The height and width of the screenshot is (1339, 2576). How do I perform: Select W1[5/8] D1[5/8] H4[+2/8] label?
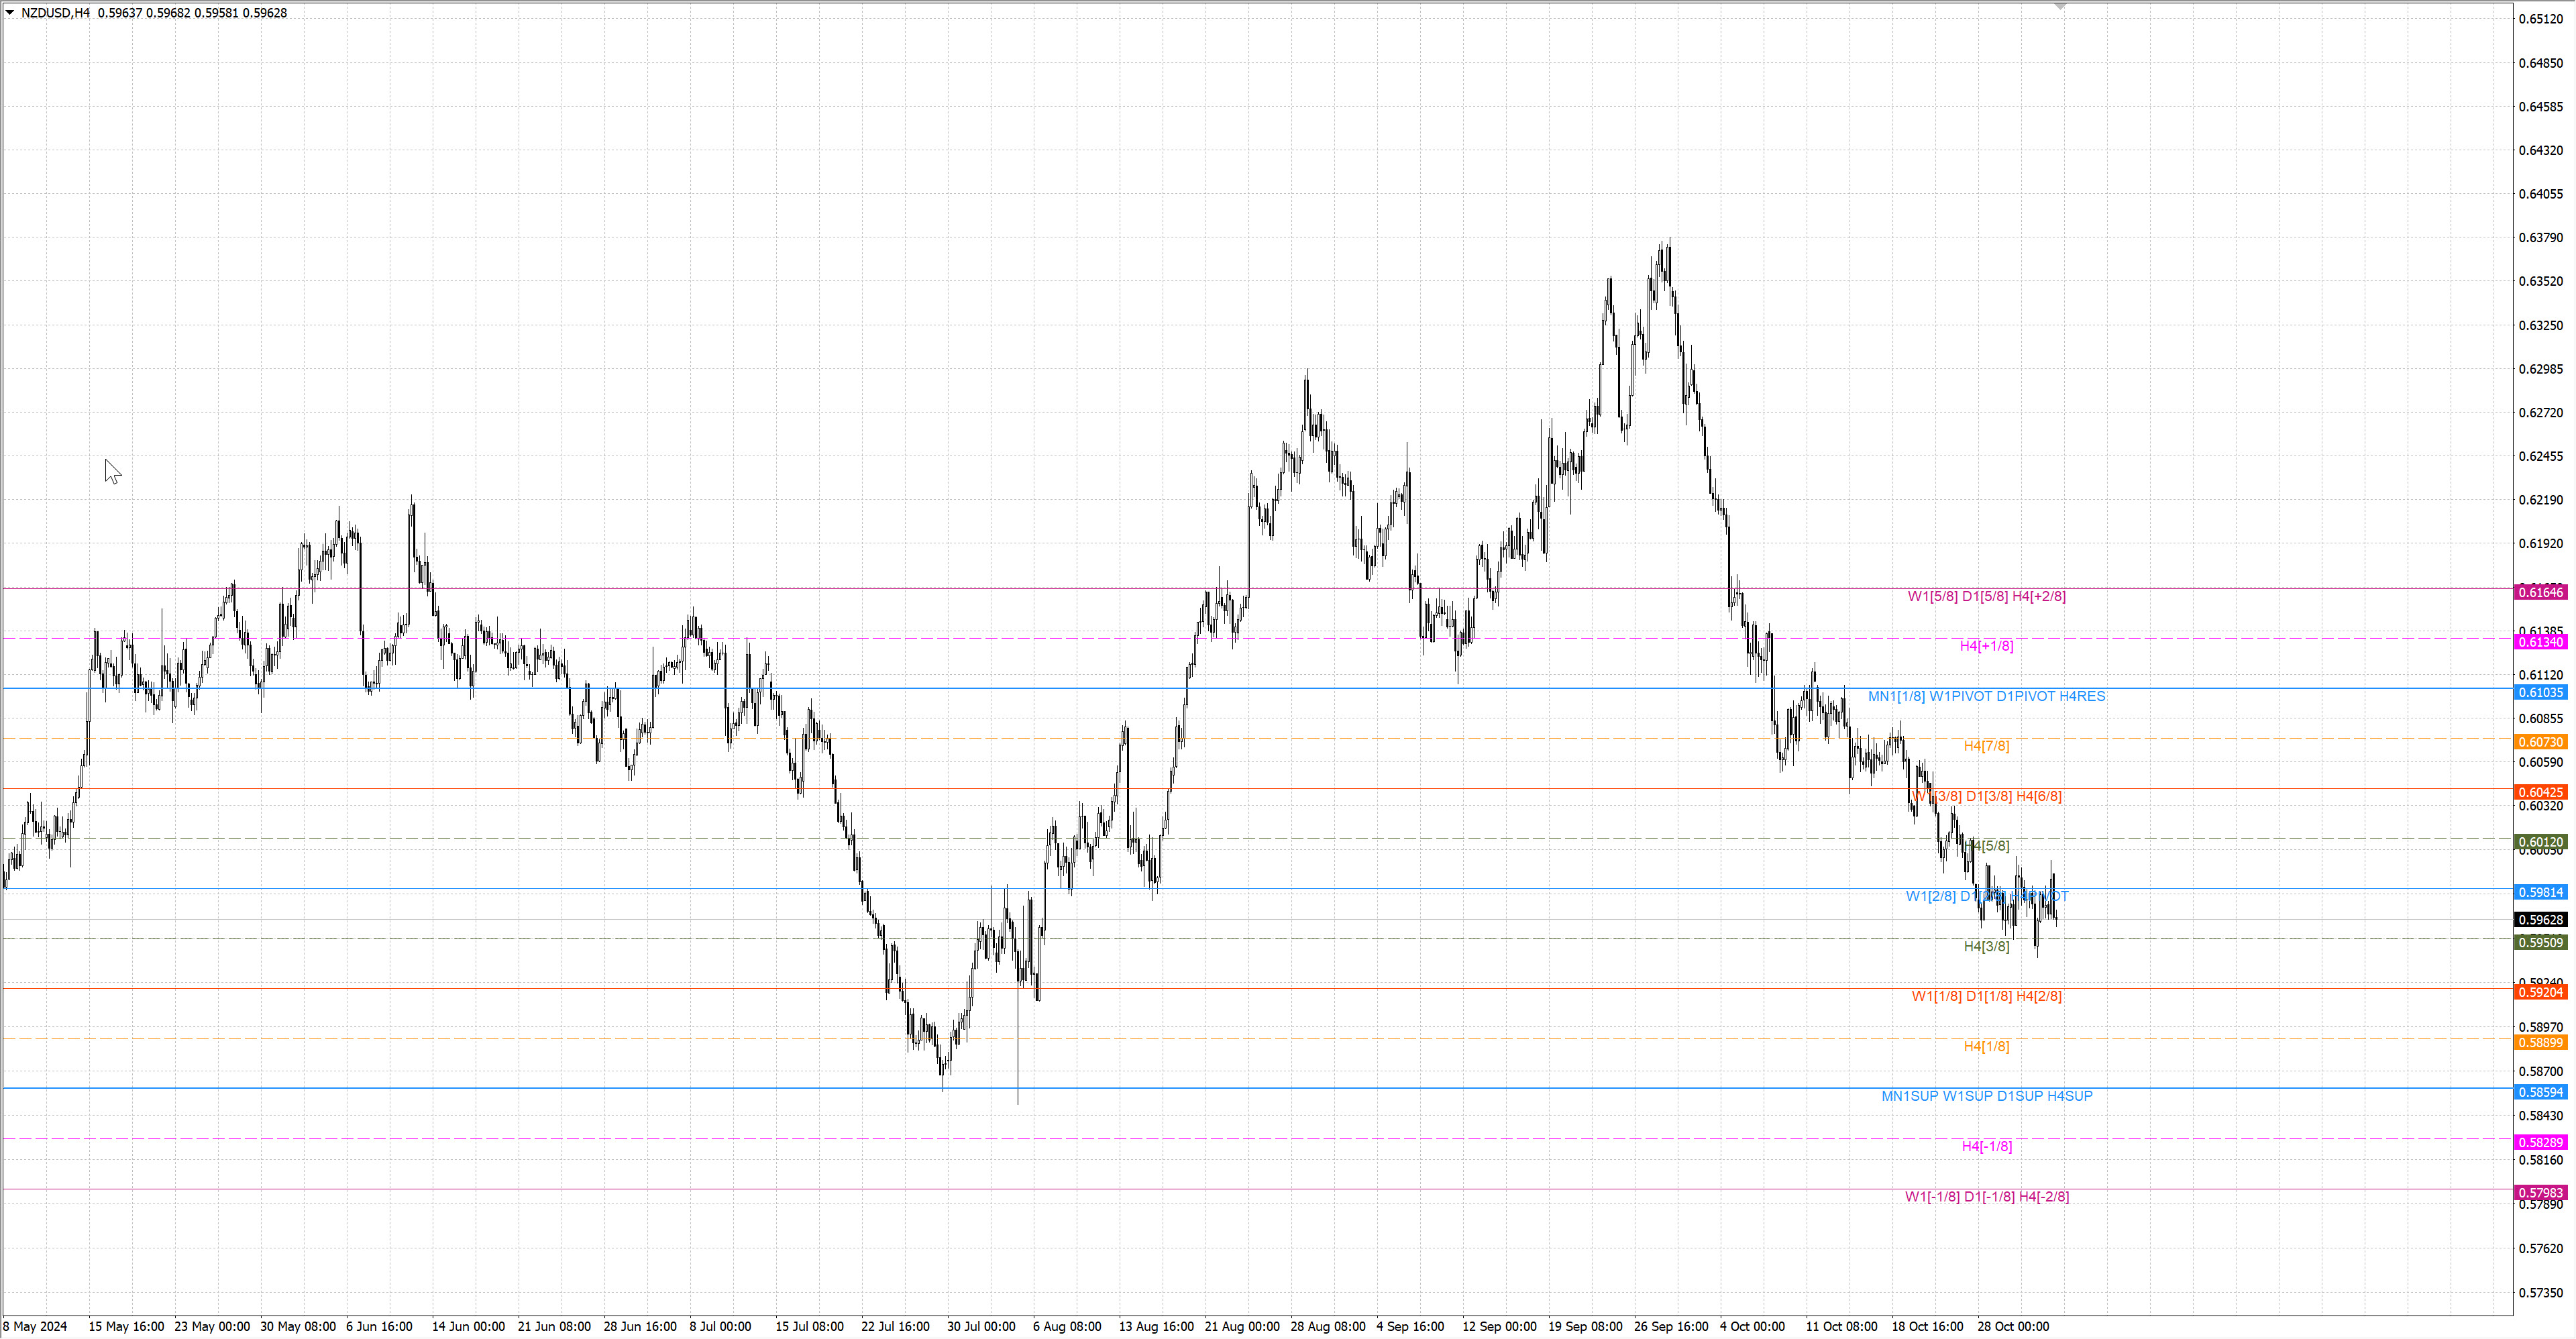[1986, 596]
